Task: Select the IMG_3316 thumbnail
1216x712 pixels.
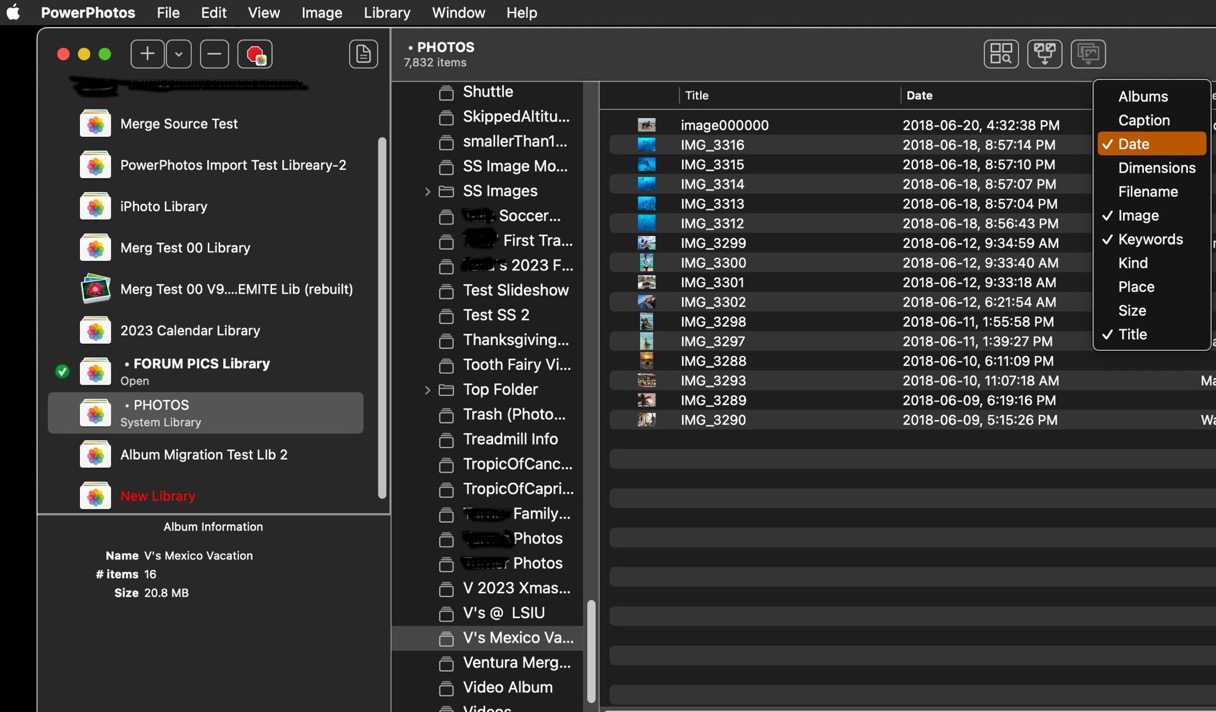Action: pos(647,145)
